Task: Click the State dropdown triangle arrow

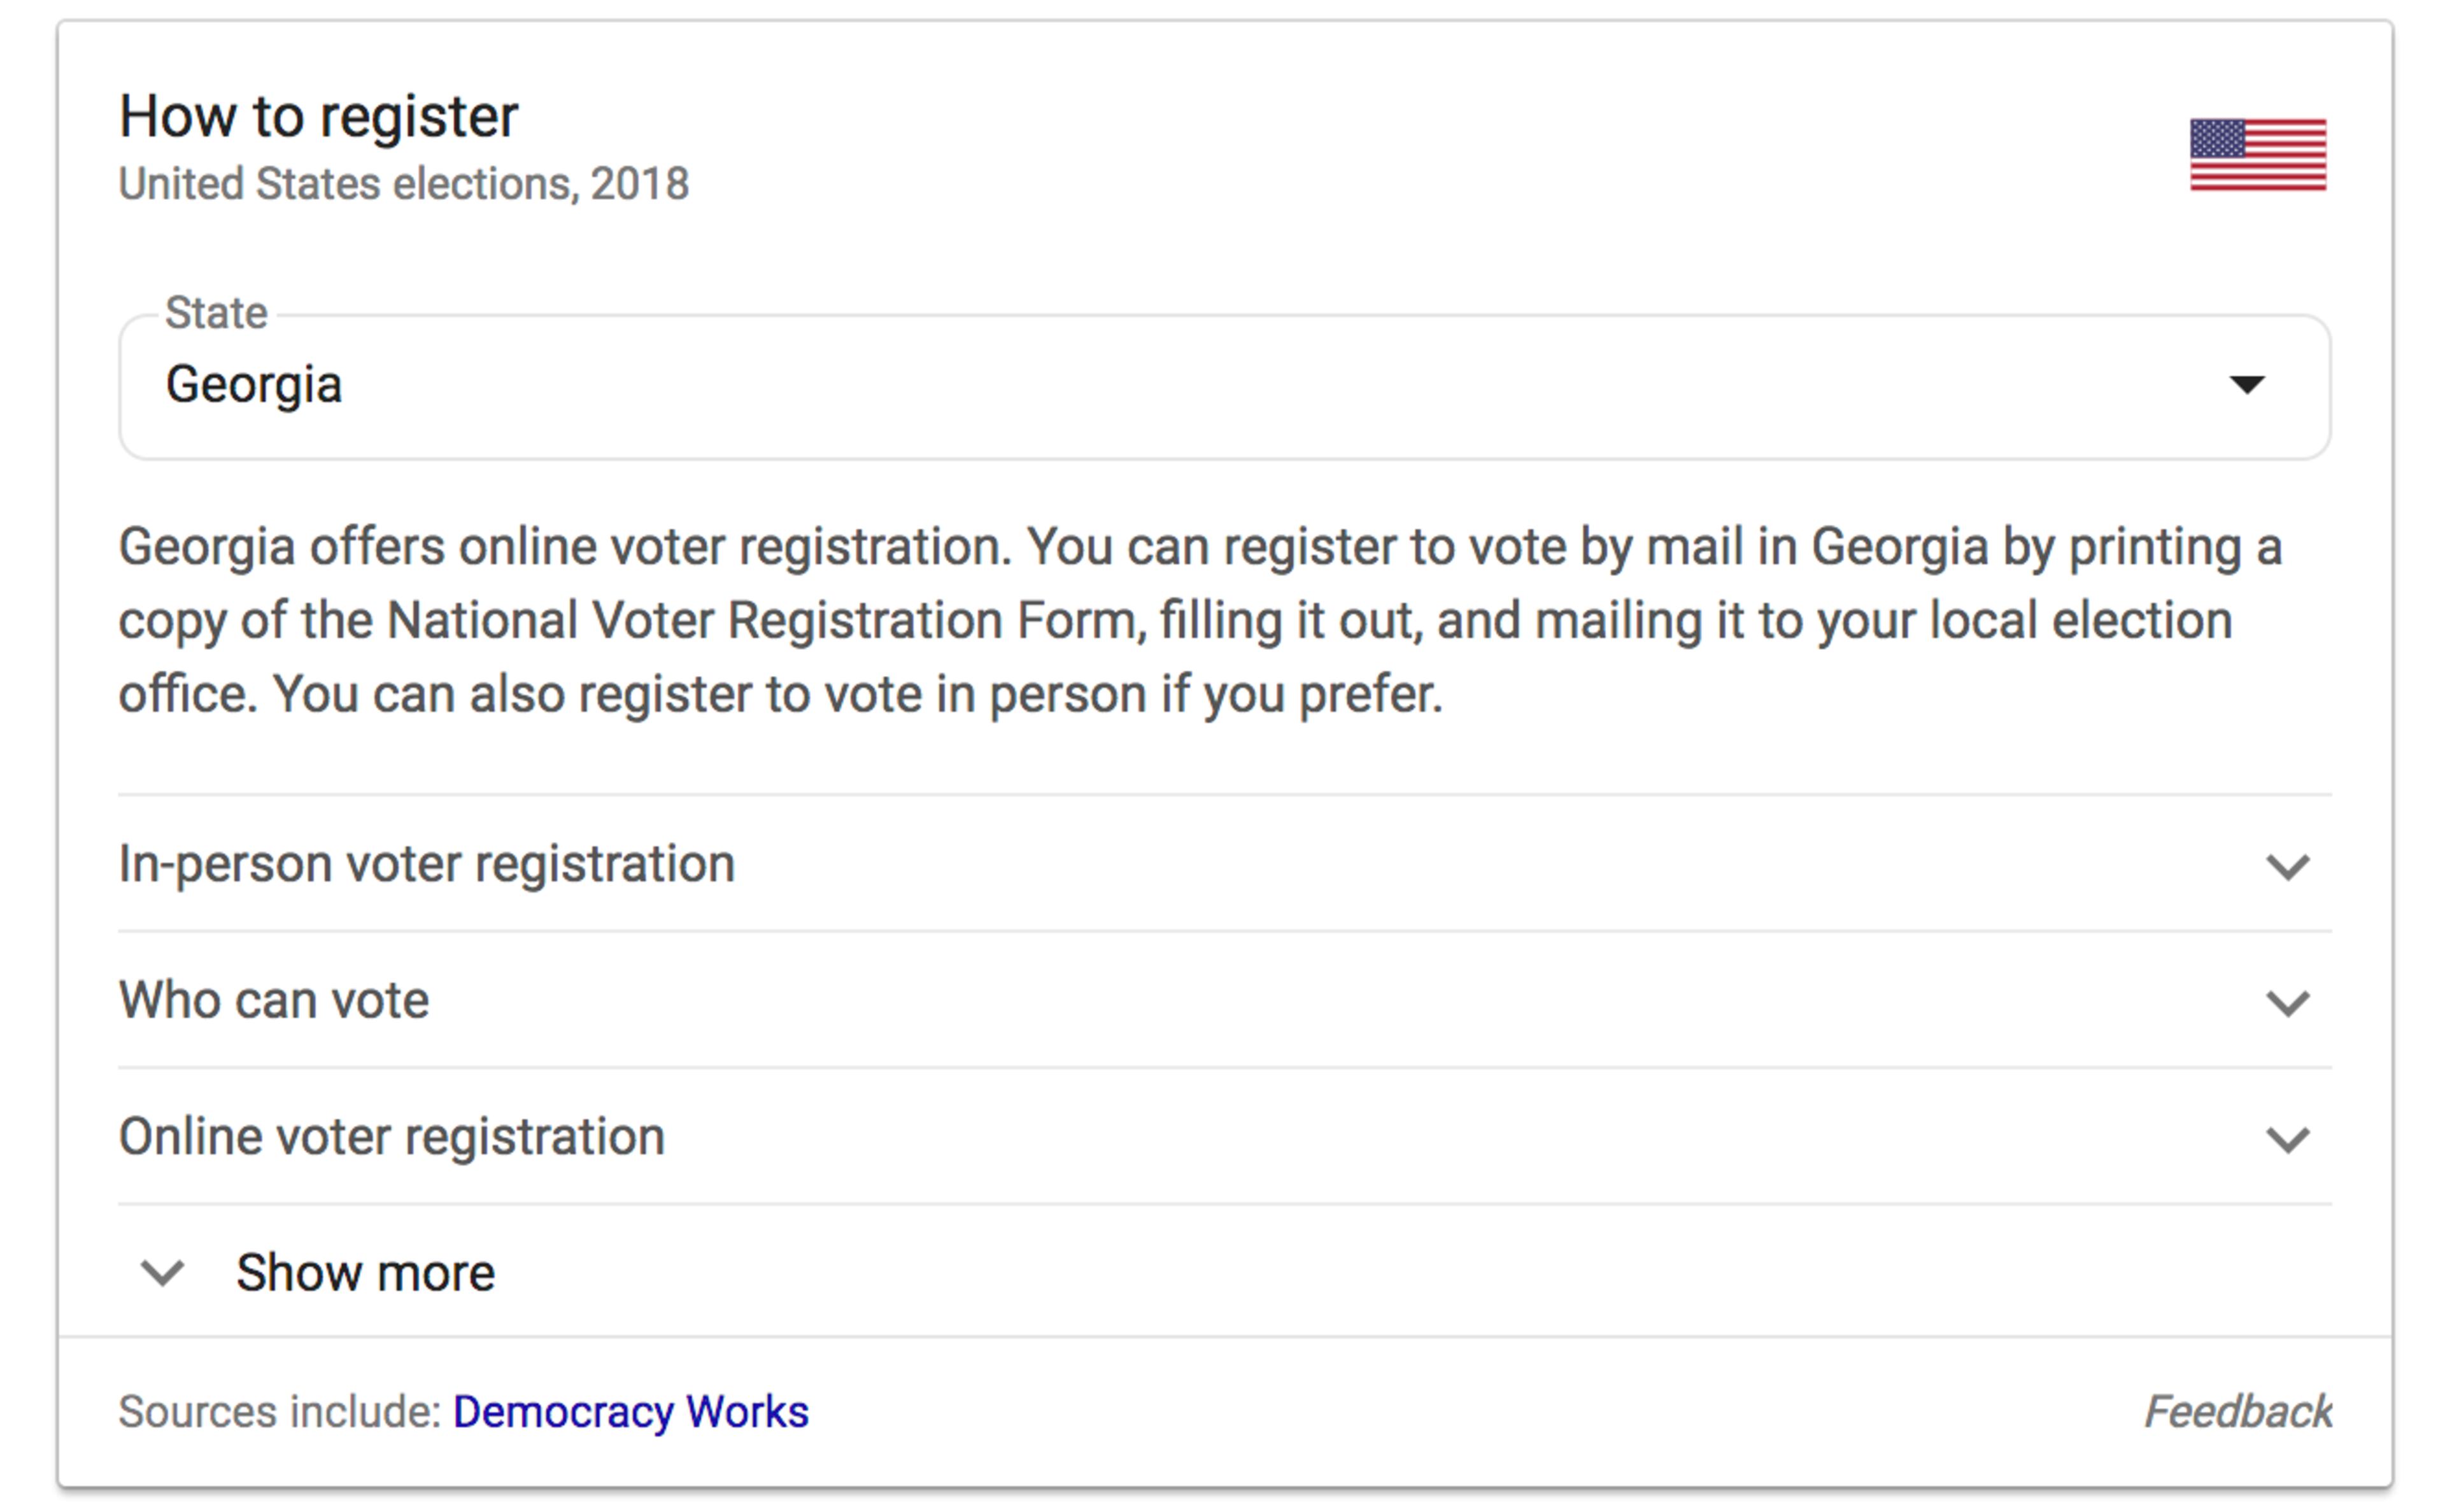Action: (2246, 385)
